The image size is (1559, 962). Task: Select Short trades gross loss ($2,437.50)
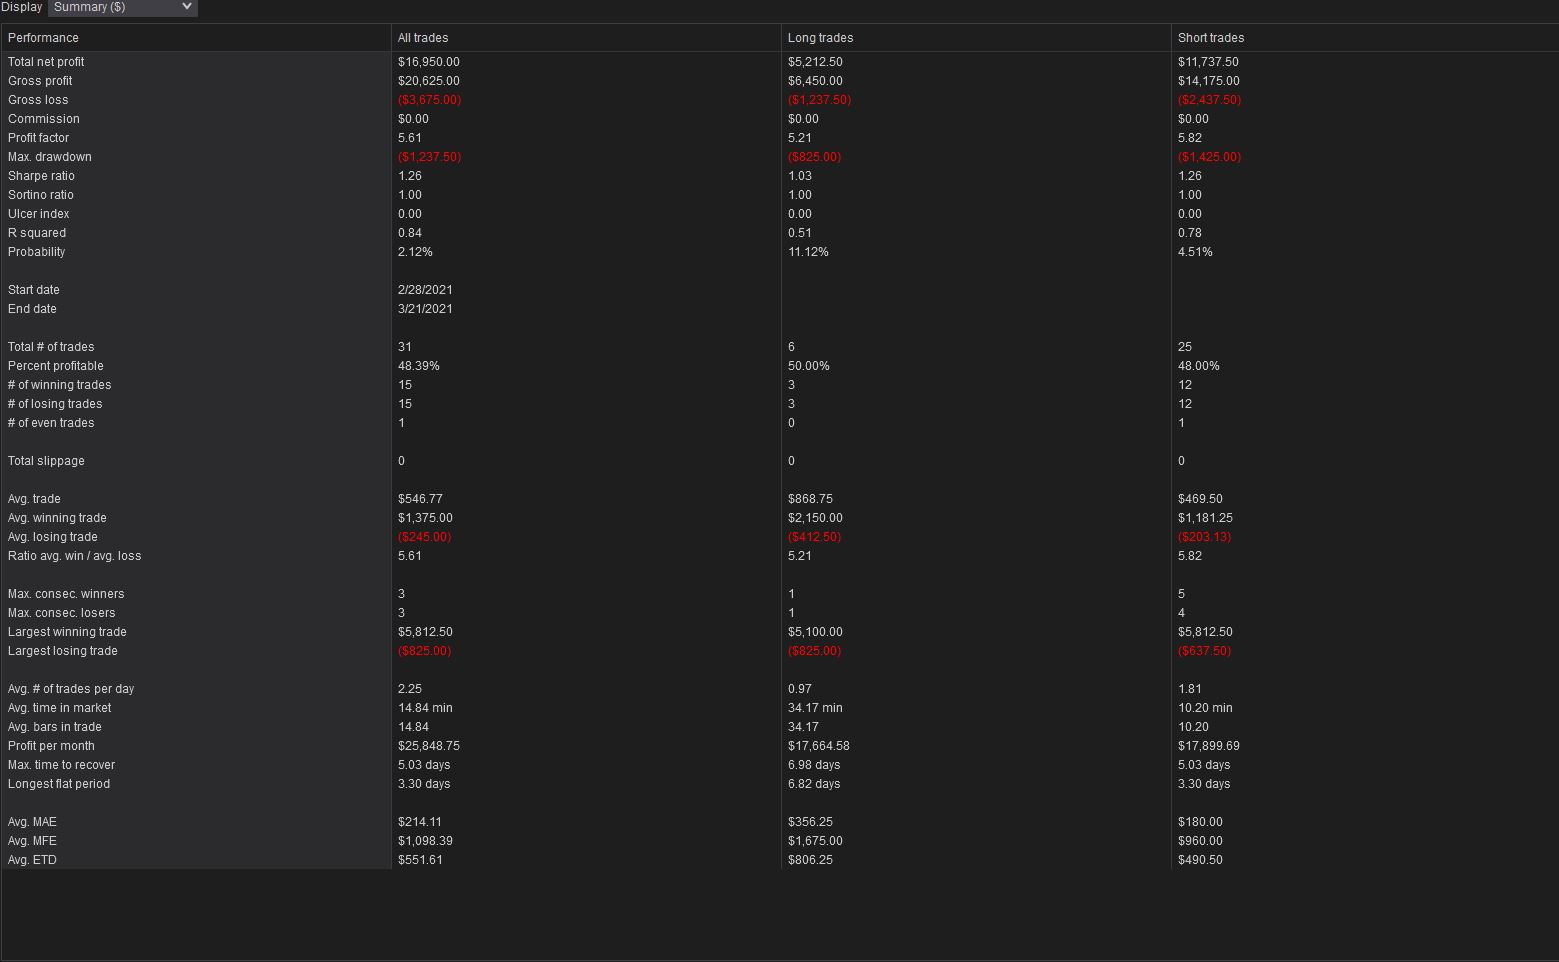tap(1209, 100)
